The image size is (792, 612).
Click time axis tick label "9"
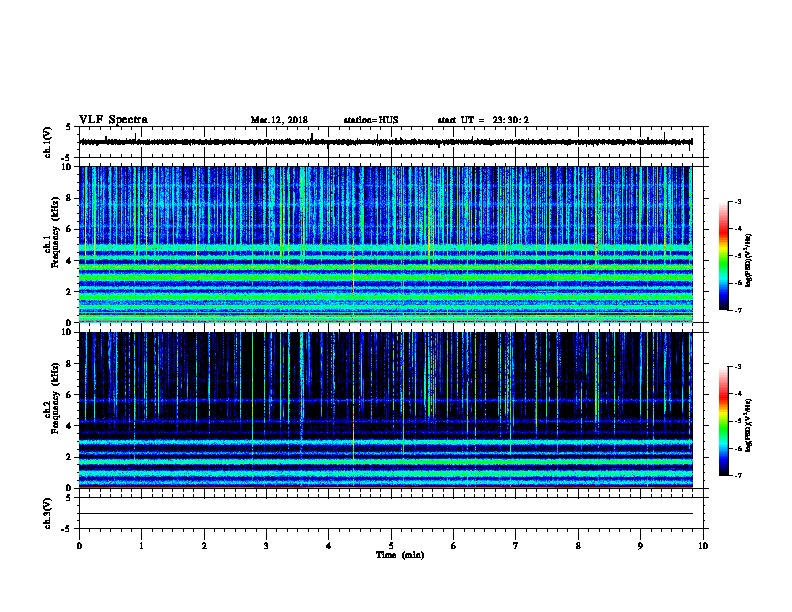tap(640, 546)
